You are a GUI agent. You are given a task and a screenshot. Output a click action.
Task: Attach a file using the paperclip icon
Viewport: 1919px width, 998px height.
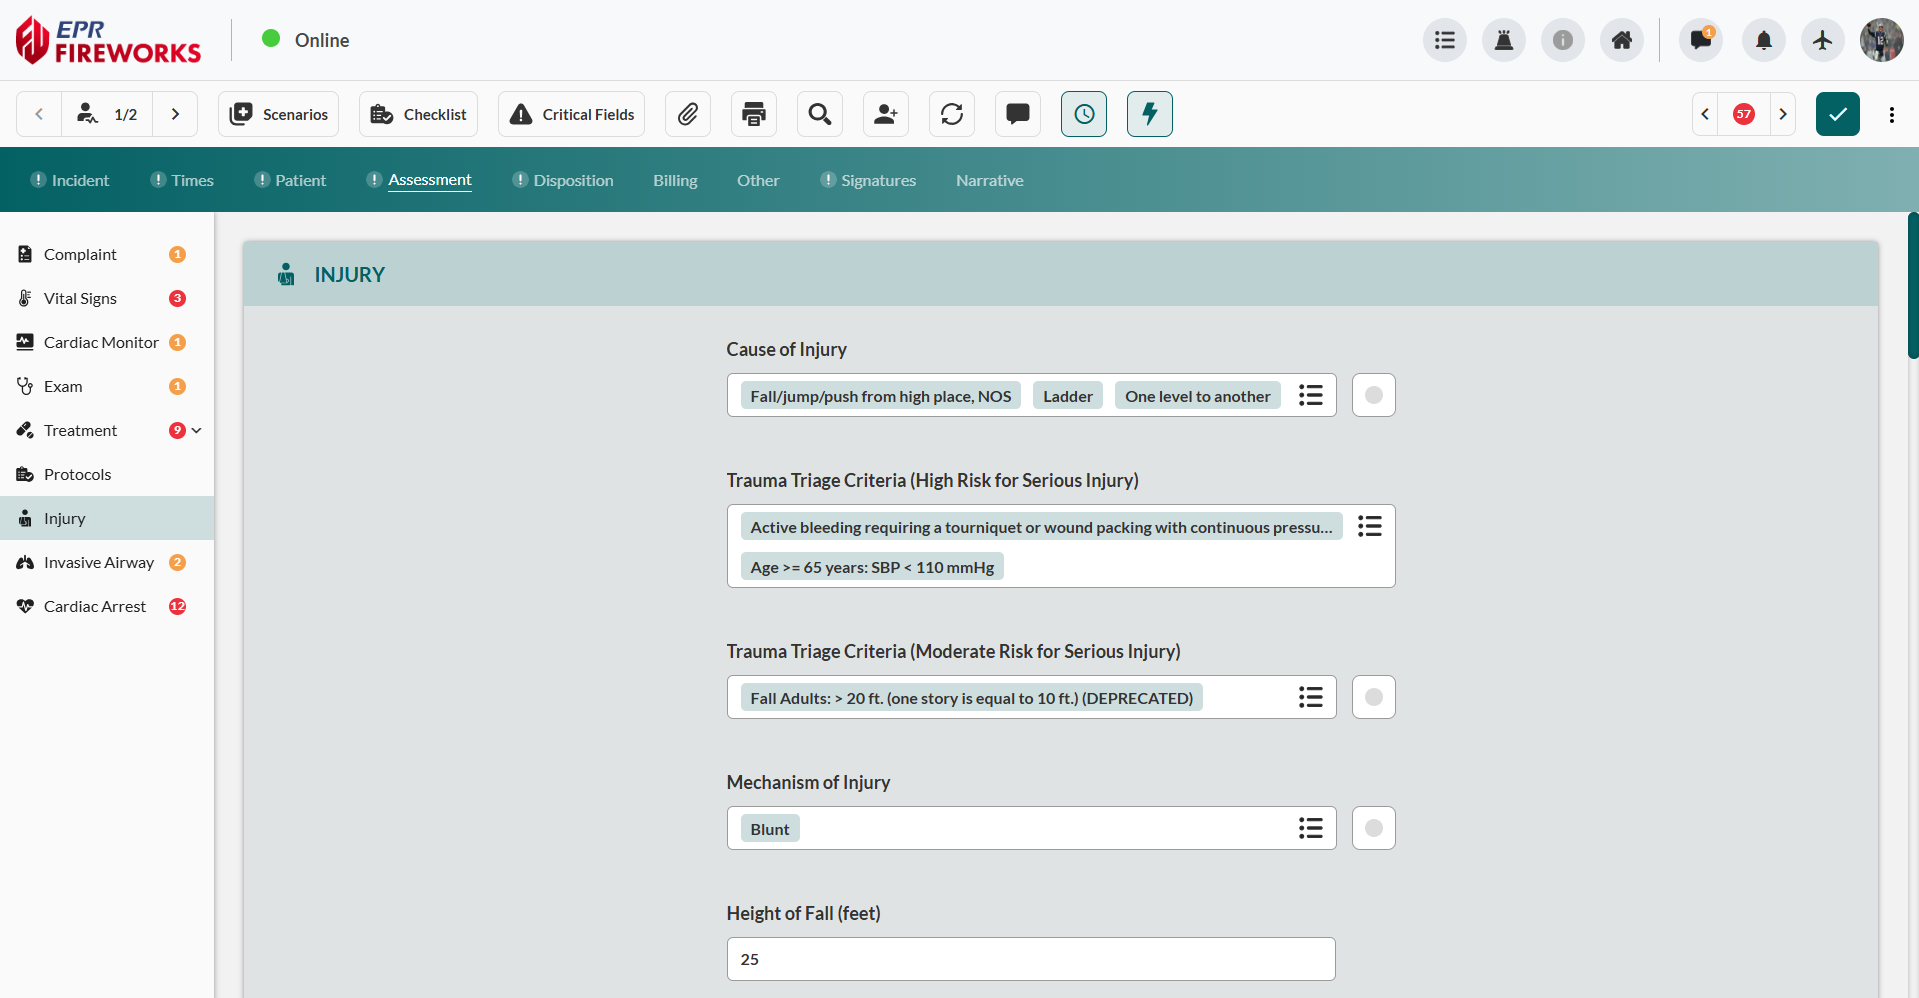click(x=687, y=114)
